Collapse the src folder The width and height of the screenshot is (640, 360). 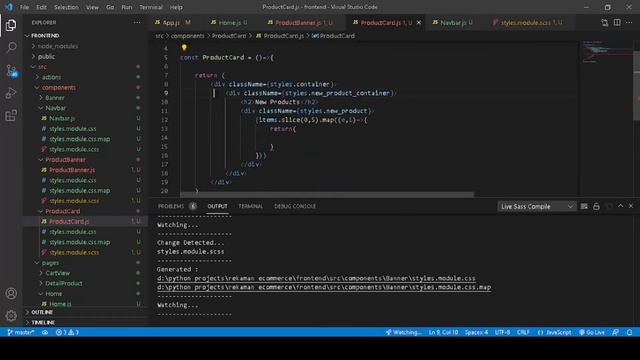(85, 67)
